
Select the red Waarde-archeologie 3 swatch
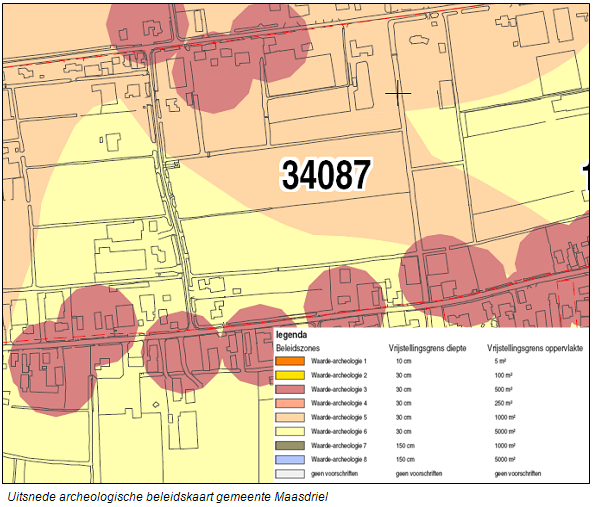point(290,389)
